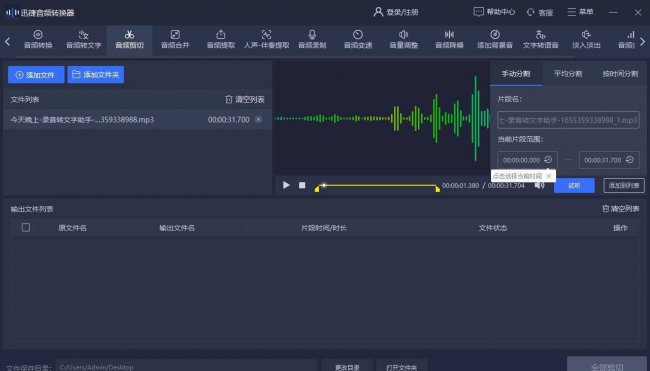Screen dimensions: 650x371
Task: Click the save directory path field
Action: 186,367
